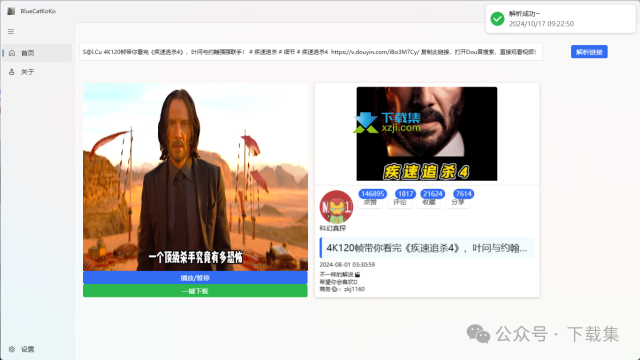Click the home icon in sidebar
640x360 pixels.
[12, 53]
